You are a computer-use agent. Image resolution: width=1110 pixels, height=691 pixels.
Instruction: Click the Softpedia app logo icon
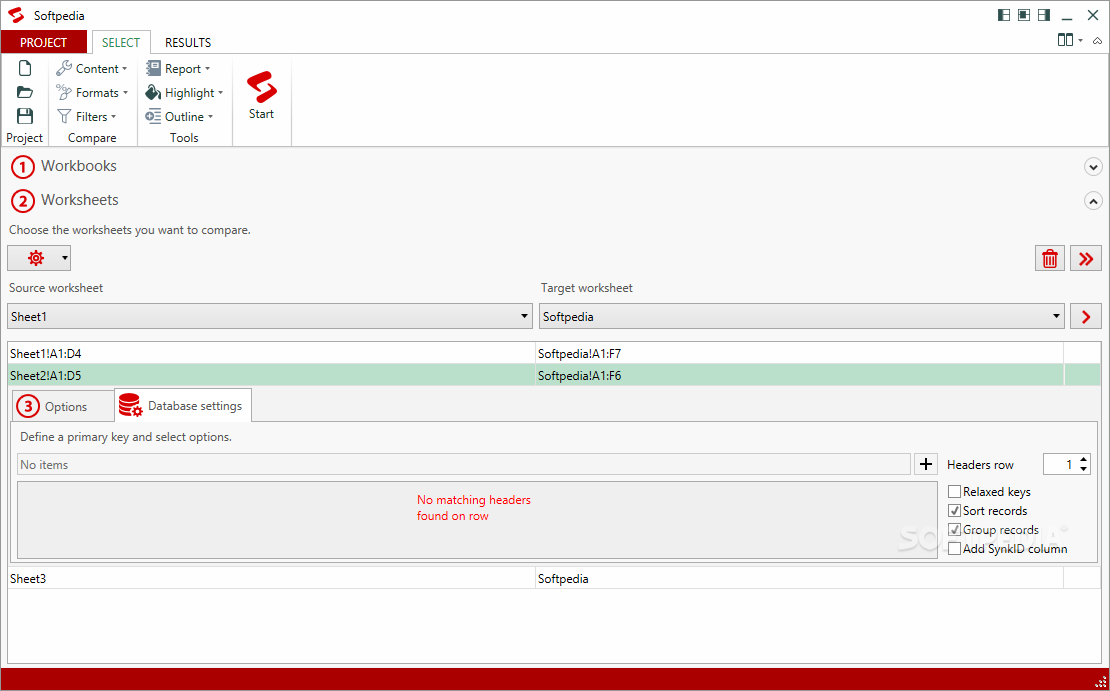click(16, 15)
